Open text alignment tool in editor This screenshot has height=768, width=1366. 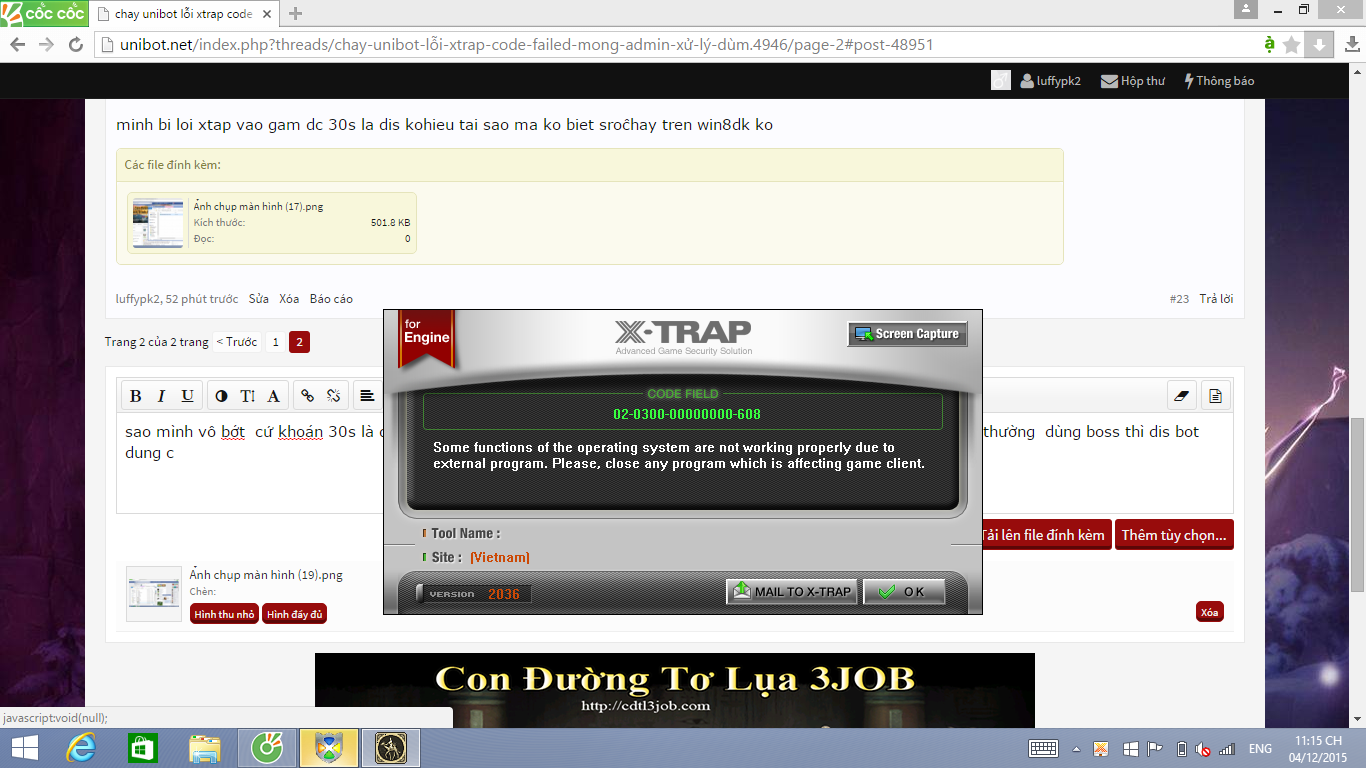point(368,396)
